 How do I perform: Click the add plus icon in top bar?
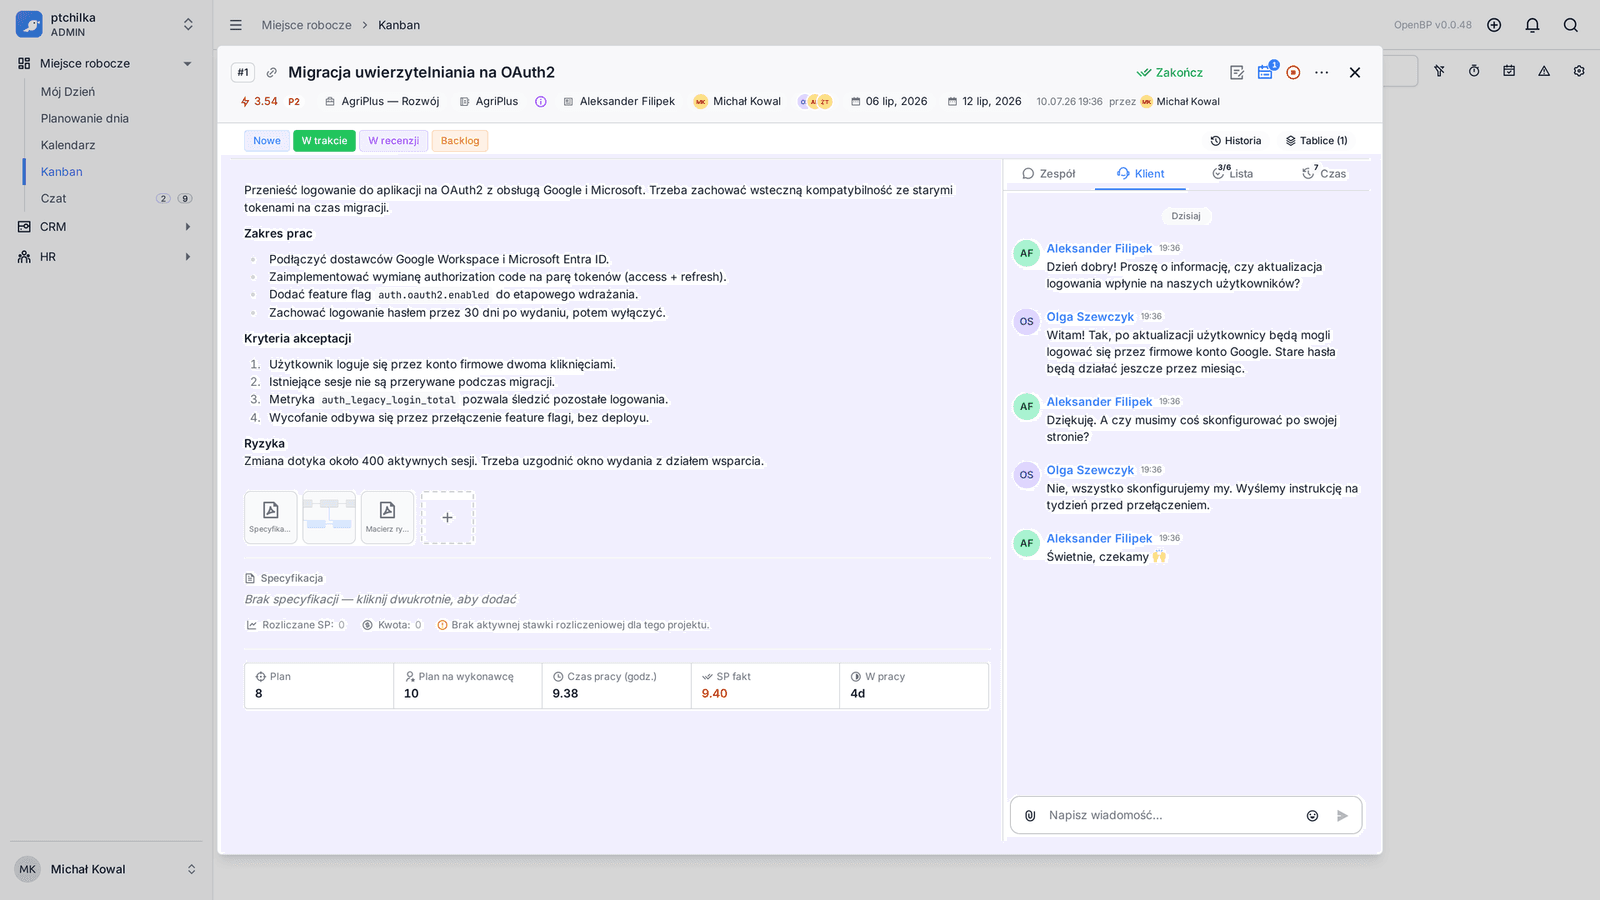pyautogui.click(x=1494, y=25)
